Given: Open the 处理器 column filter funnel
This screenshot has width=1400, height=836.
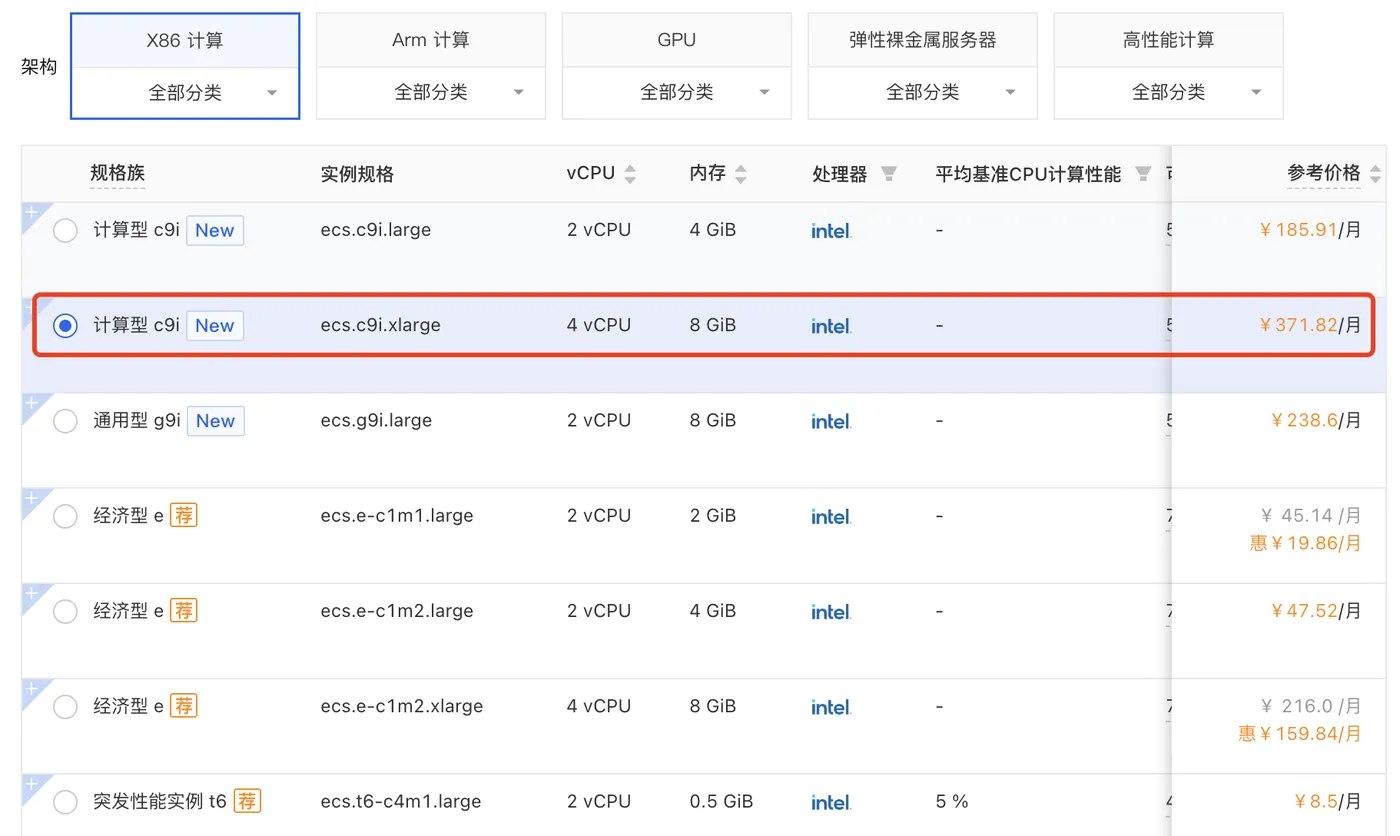Looking at the screenshot, I should coord(888,174).
